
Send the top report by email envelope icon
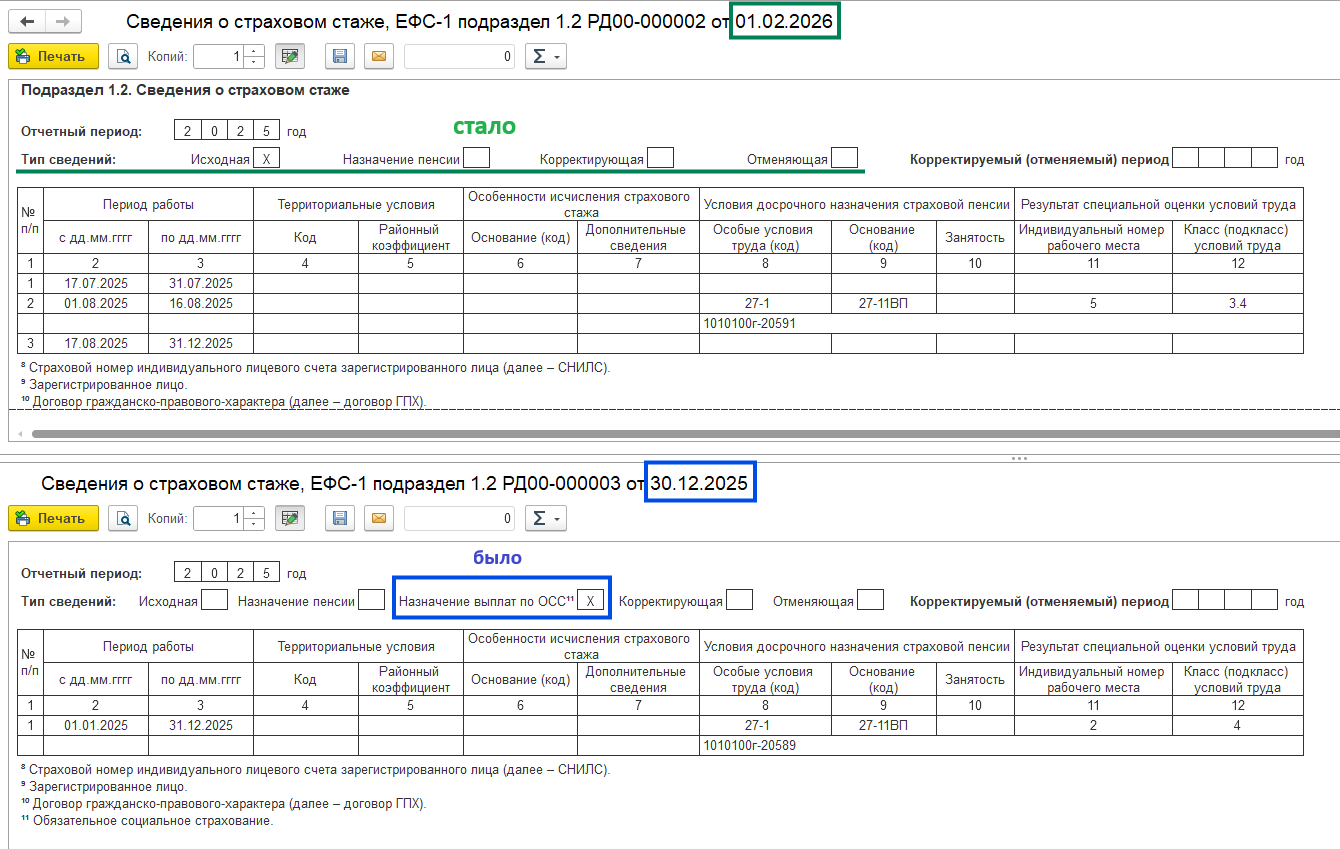[378, 57]
